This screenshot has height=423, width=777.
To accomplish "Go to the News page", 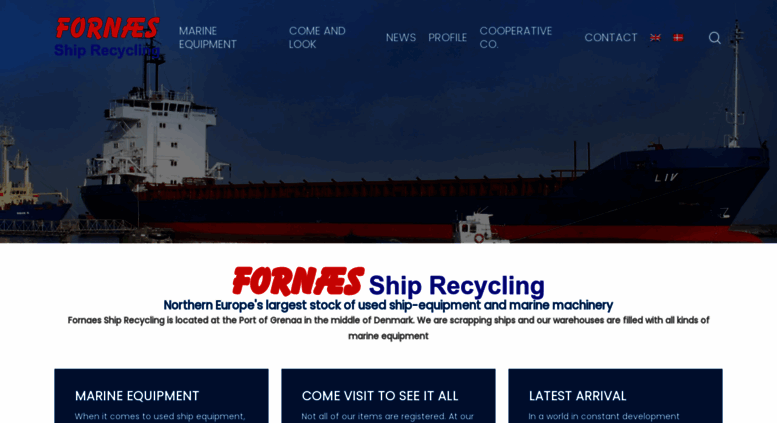I will (x=400, y=38).
